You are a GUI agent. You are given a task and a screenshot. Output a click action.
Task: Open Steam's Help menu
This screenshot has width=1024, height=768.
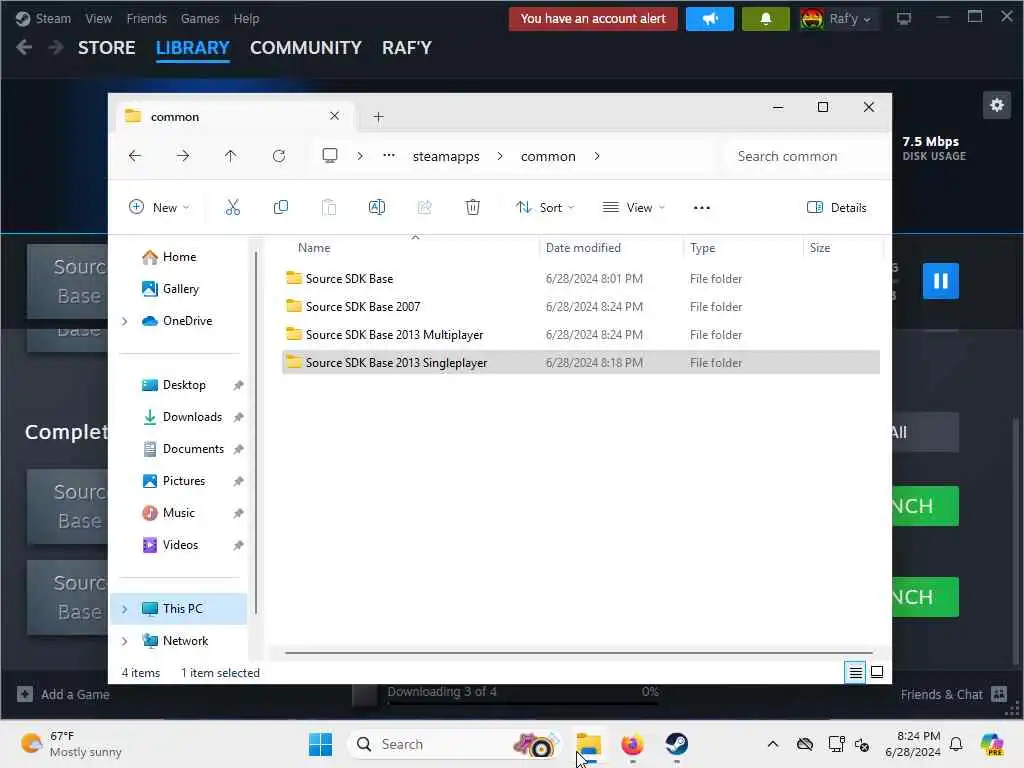click(x=246, y=18)
